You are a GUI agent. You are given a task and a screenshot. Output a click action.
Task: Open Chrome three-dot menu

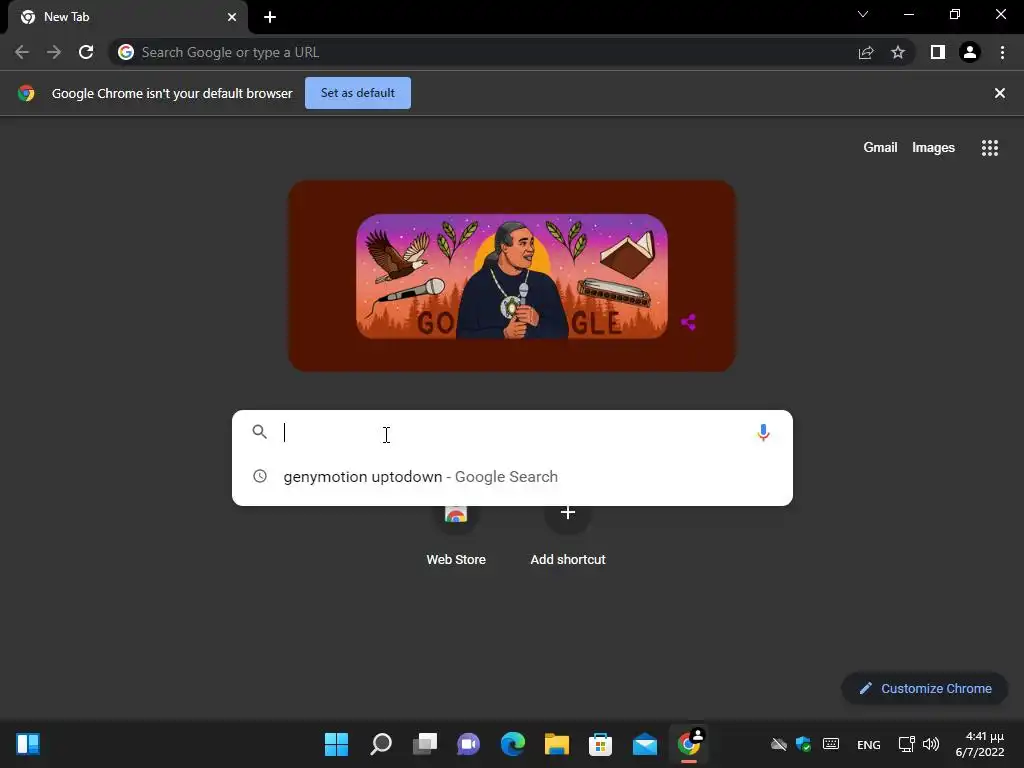pyautogui.click(x=1002, y=52)
